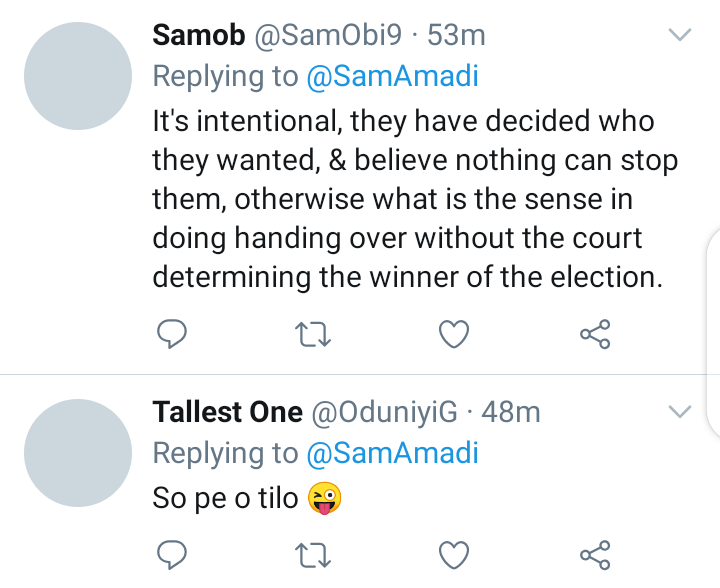The height and width of the screenshot is (588, 720).
Task: Open options chevron on Samob's tweet
Action: click(680, 35)
